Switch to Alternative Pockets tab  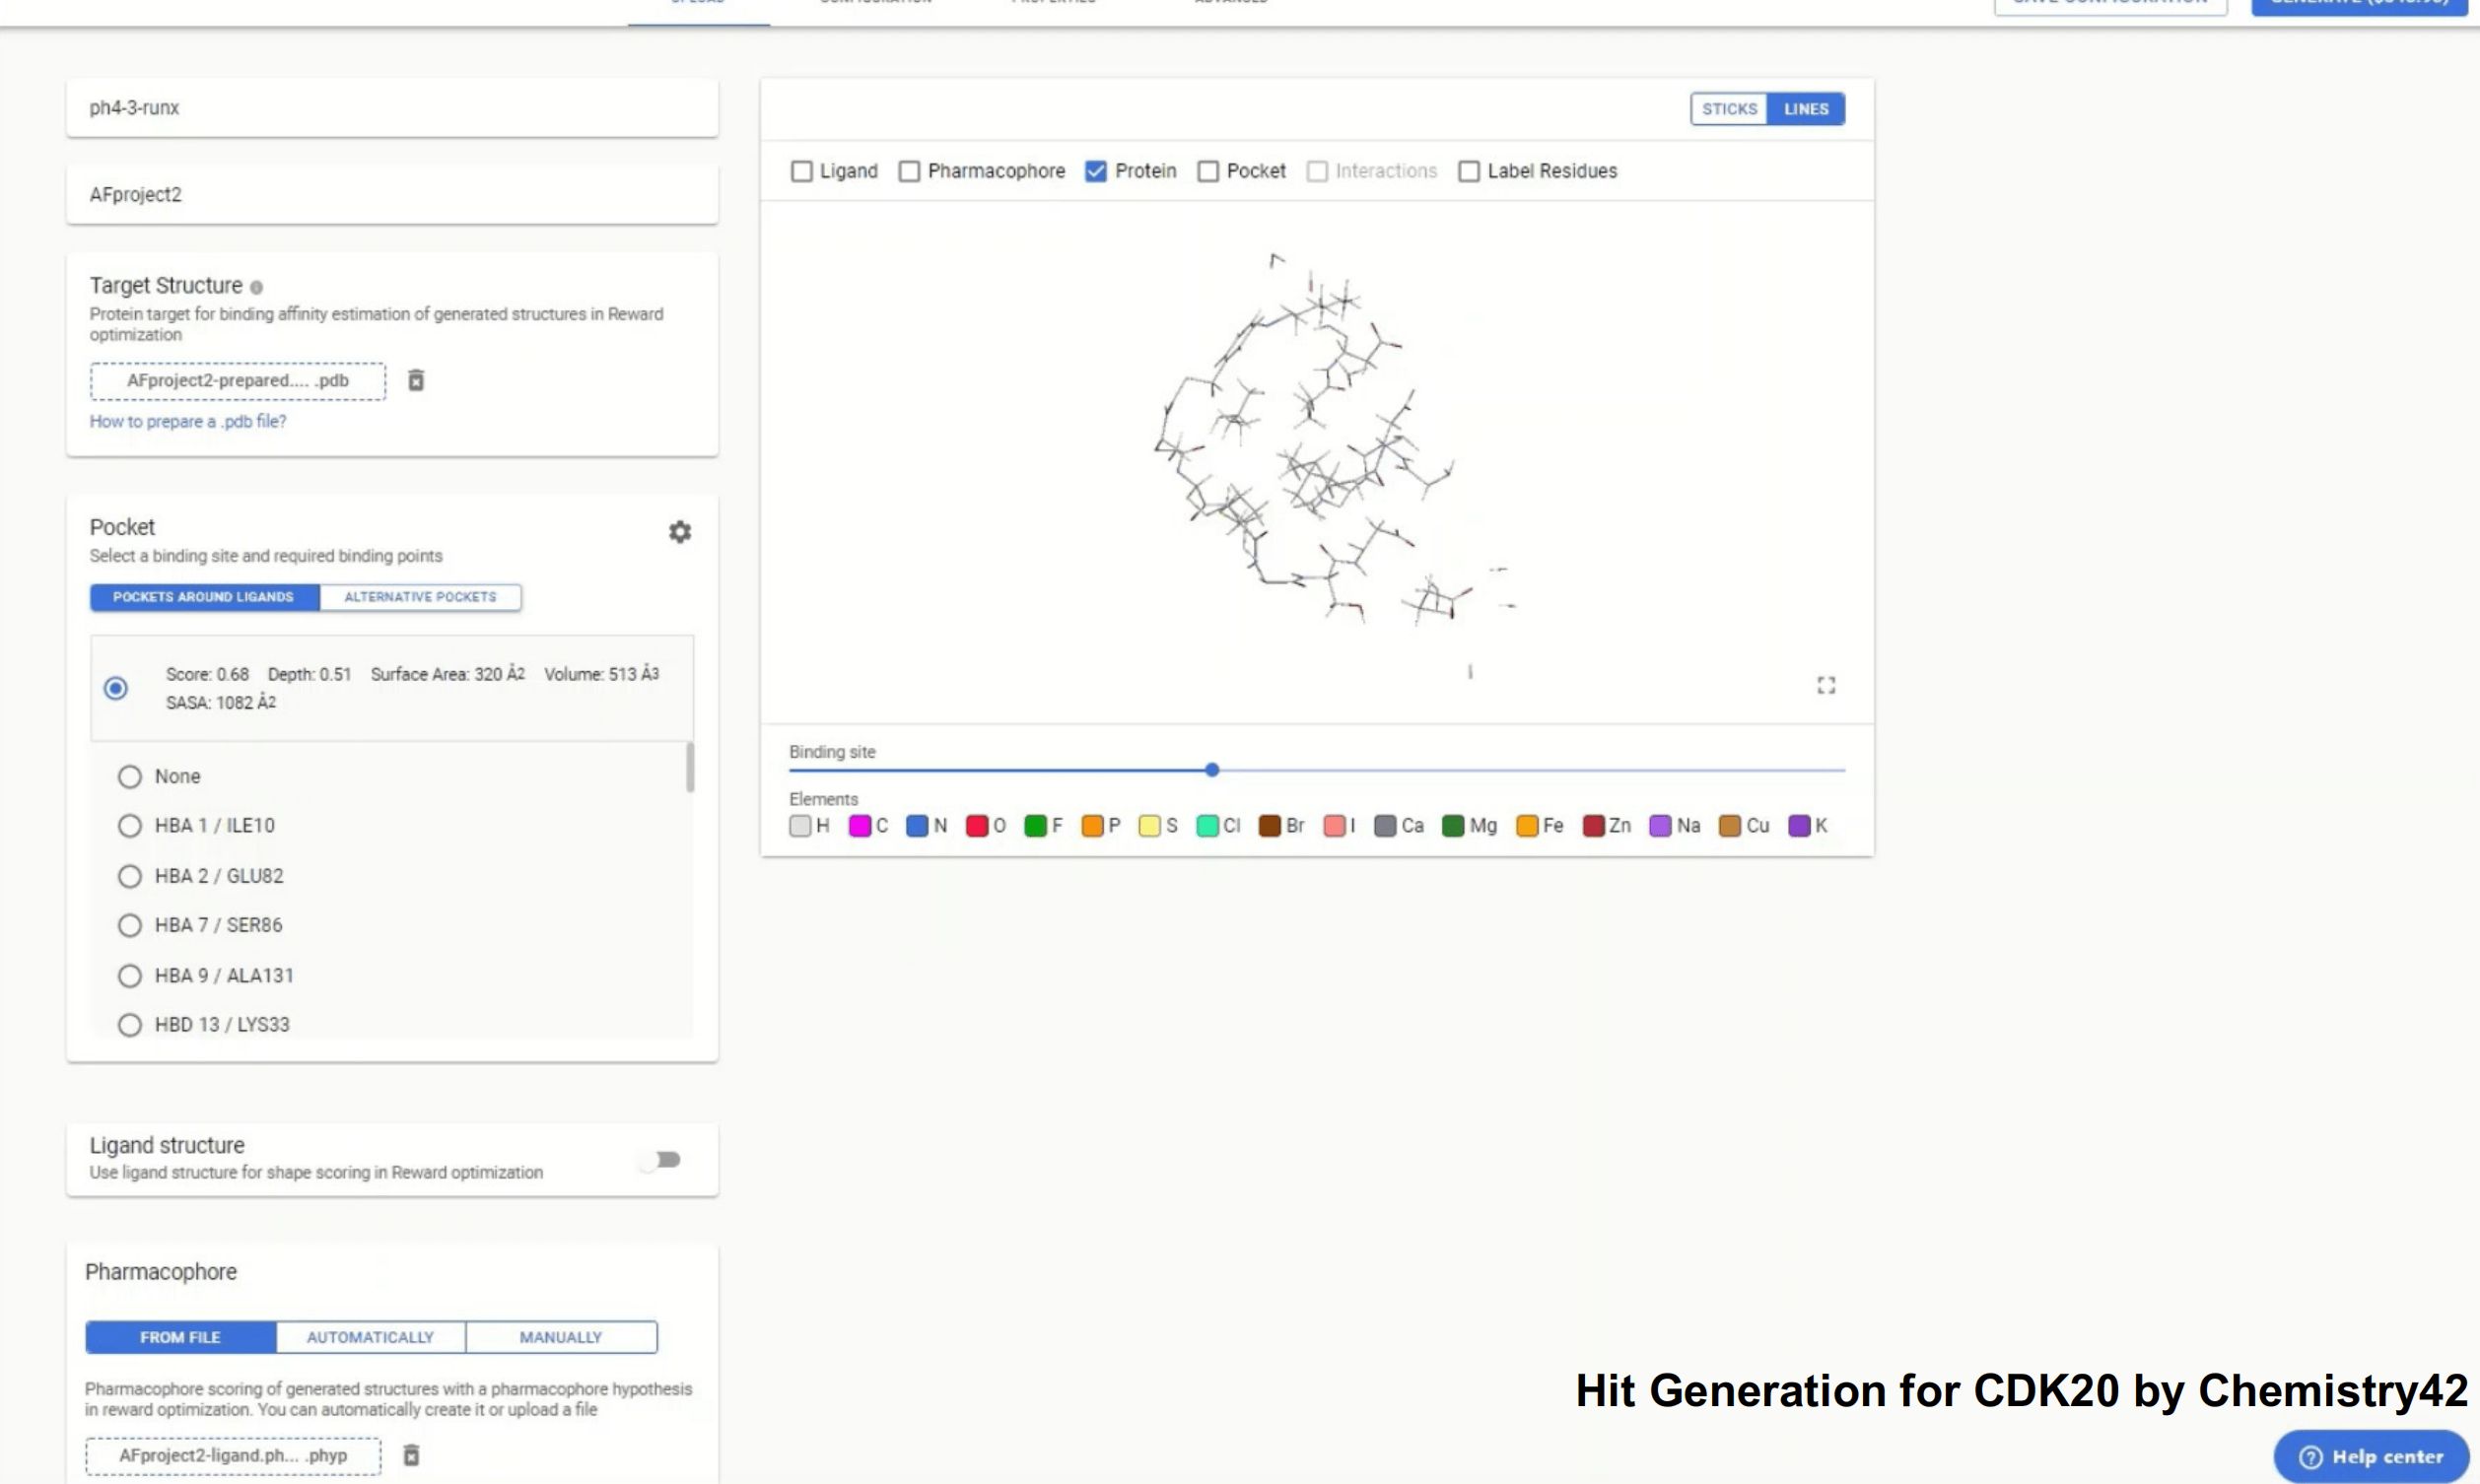[420, 597]
